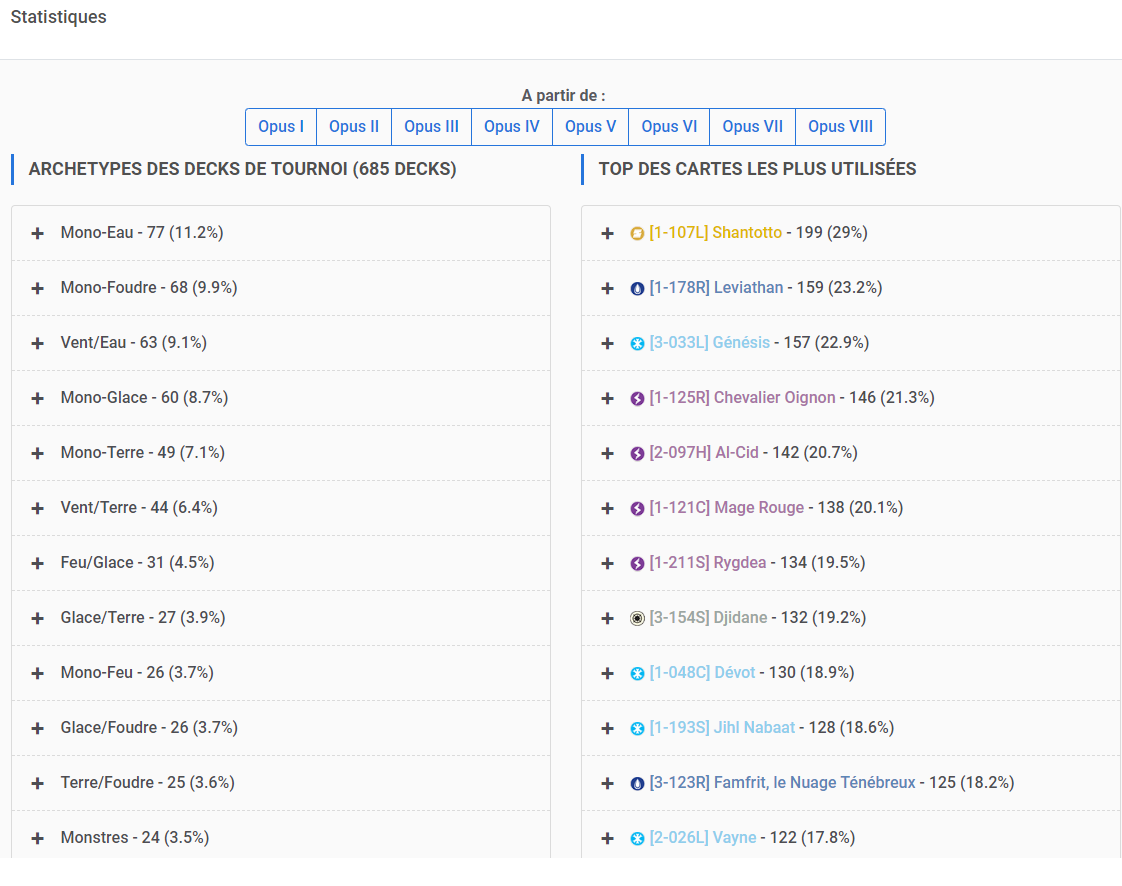Click the lightning icon beside Chevalier Oignon
The height and width of the screenshot is (886, 1122).
(637, 399)
